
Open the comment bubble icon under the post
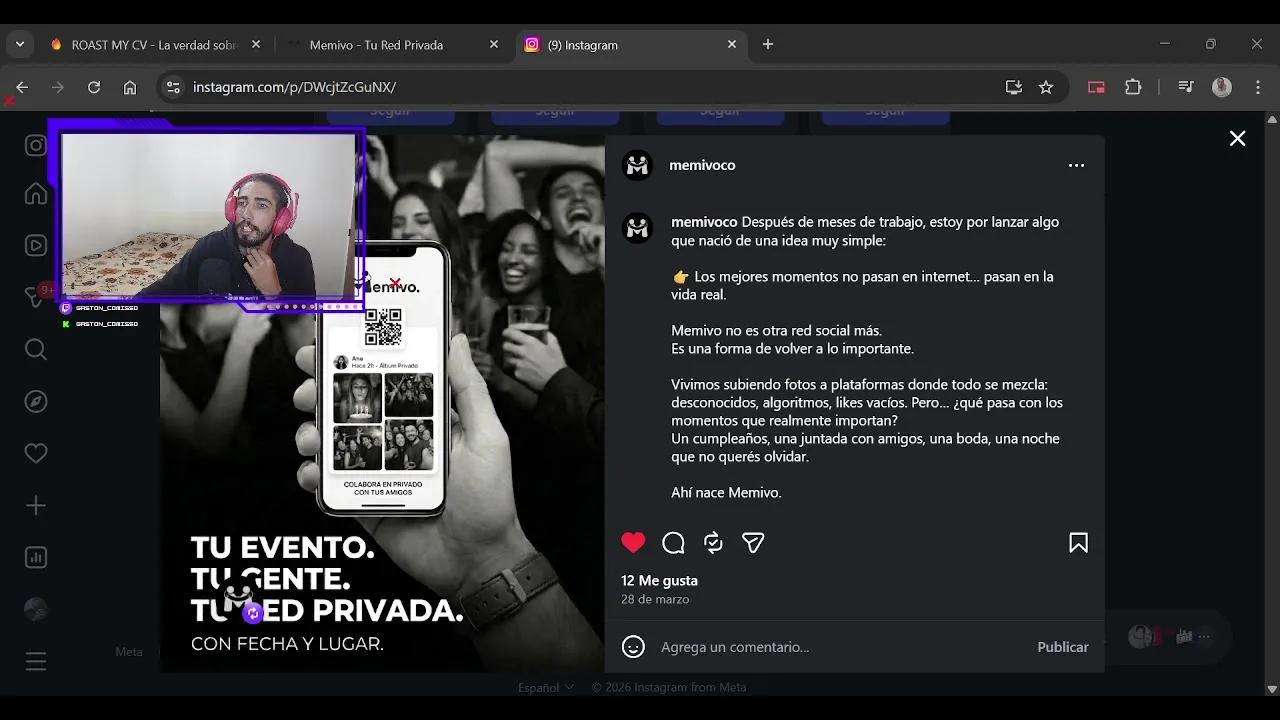click(x=673, y=543)
